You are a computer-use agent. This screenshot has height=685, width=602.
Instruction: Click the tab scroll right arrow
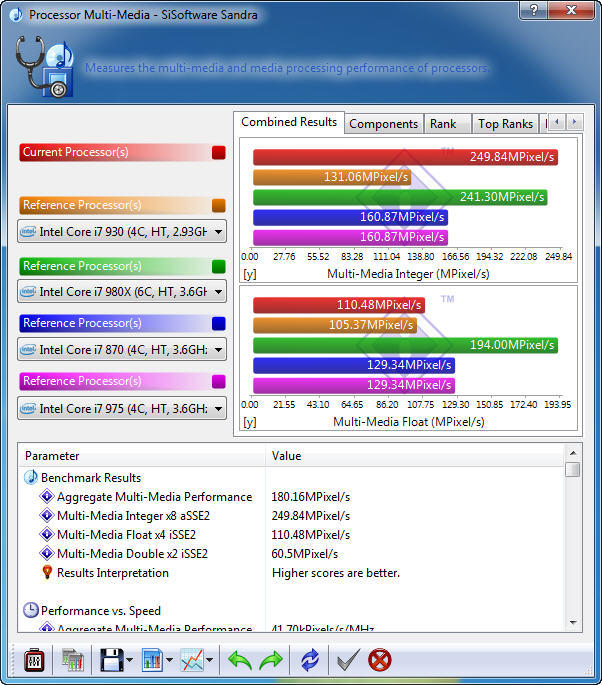(x=574, y=122)
